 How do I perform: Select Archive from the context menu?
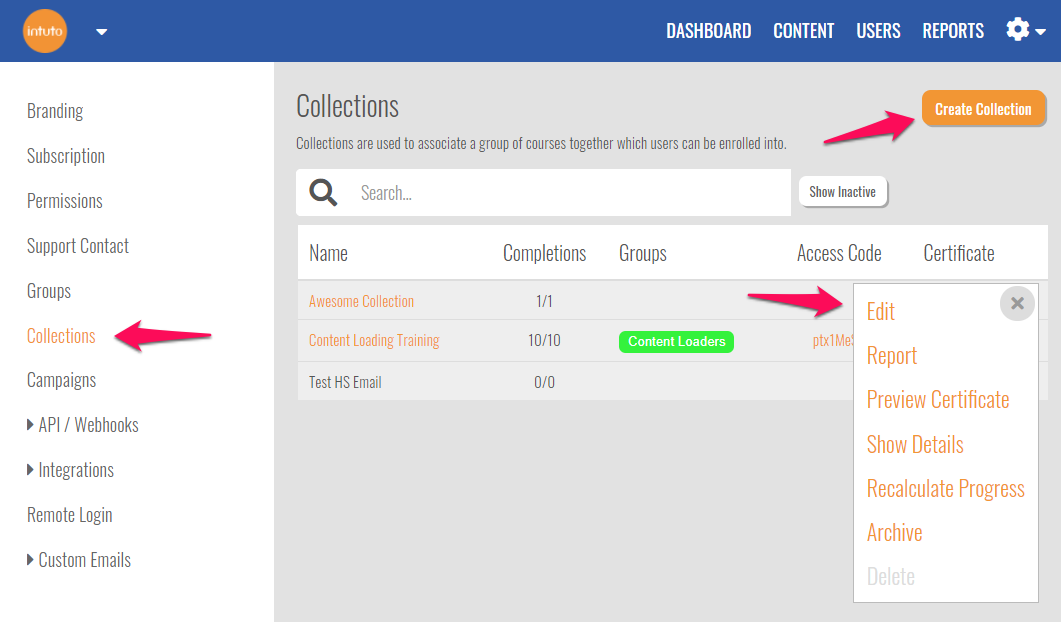pos(894,532)
